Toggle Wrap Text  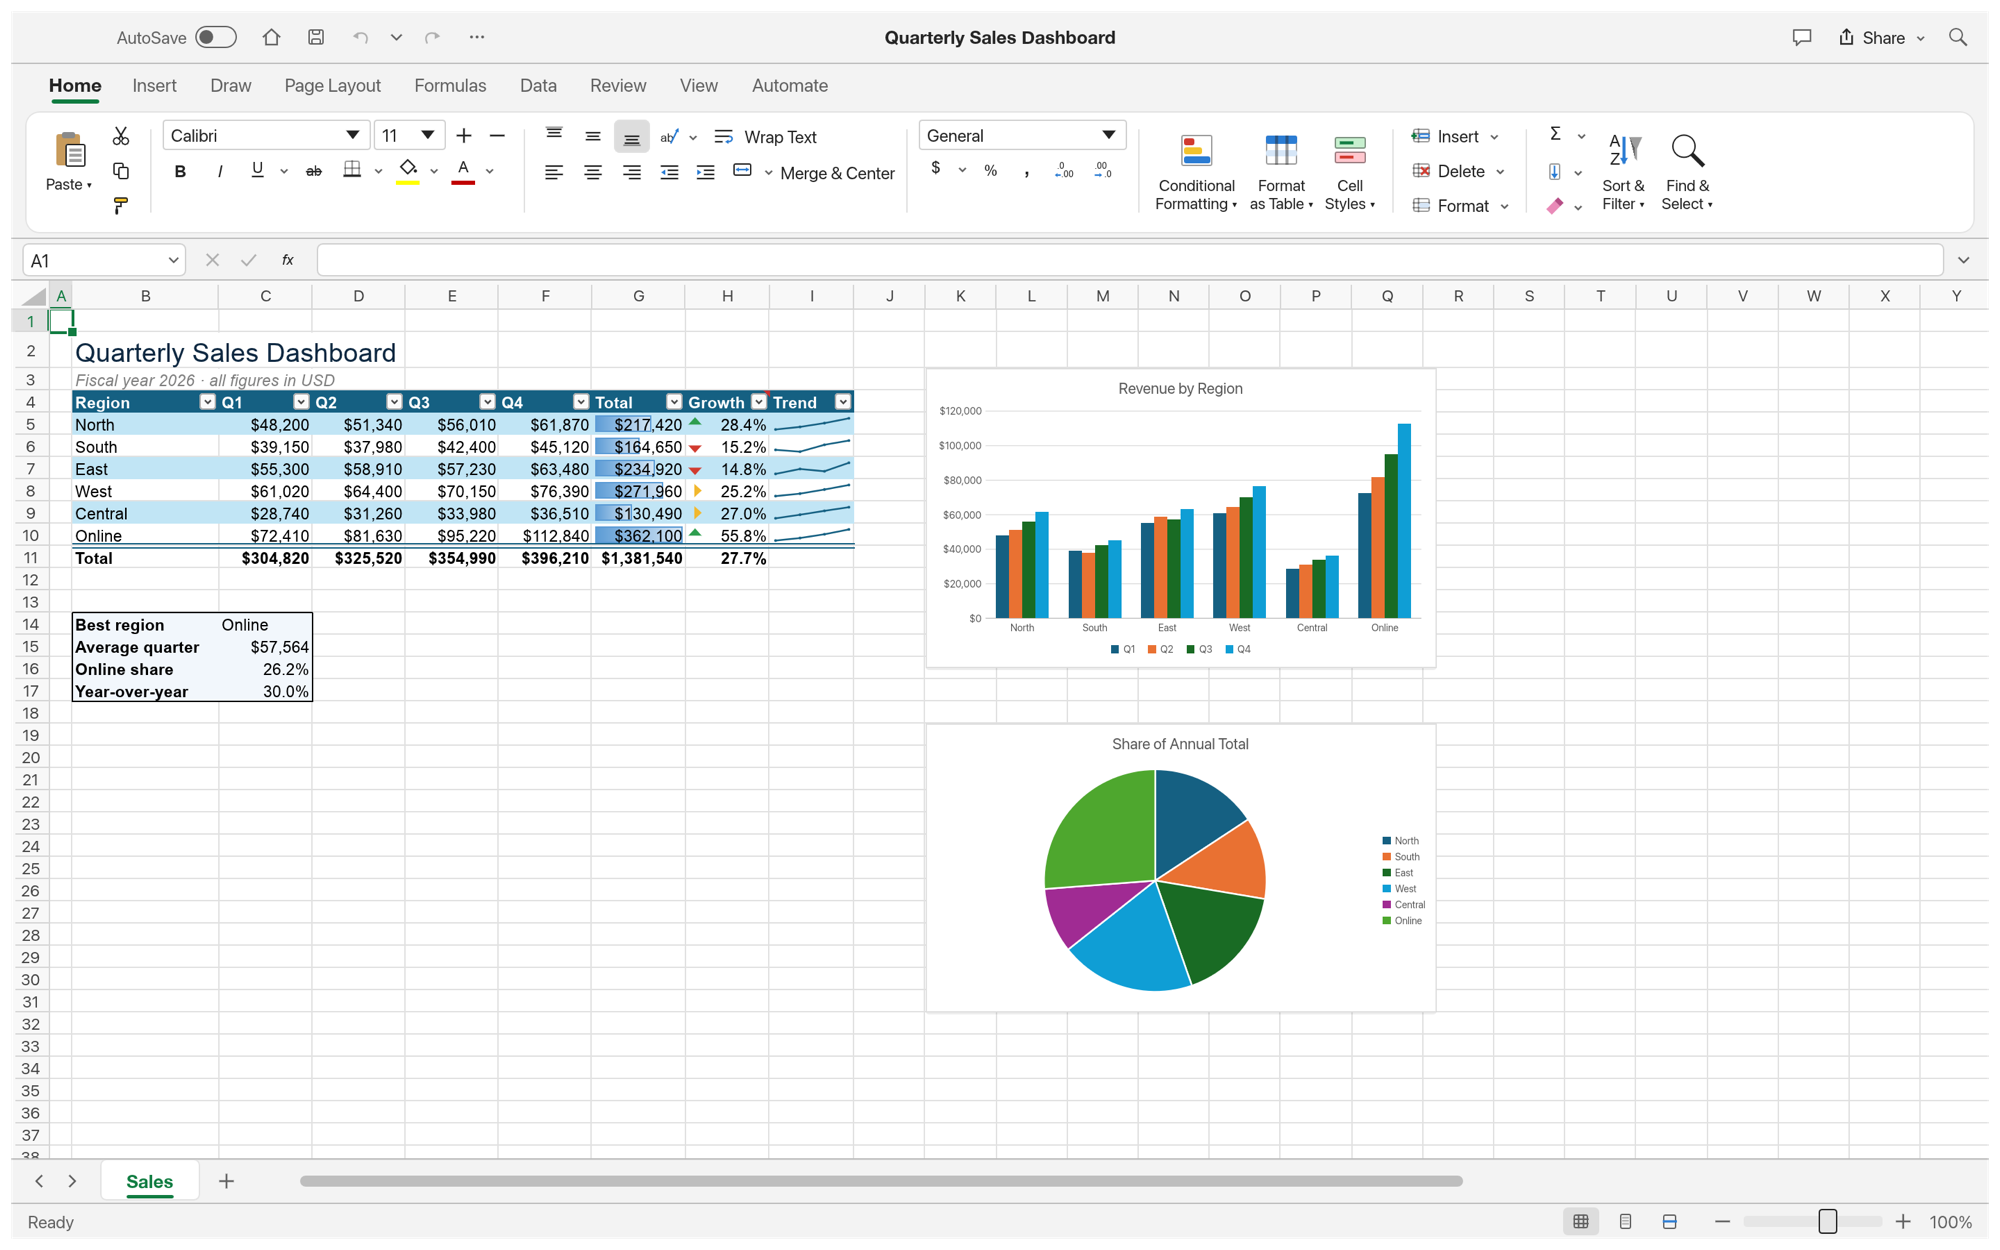point(766,137)
